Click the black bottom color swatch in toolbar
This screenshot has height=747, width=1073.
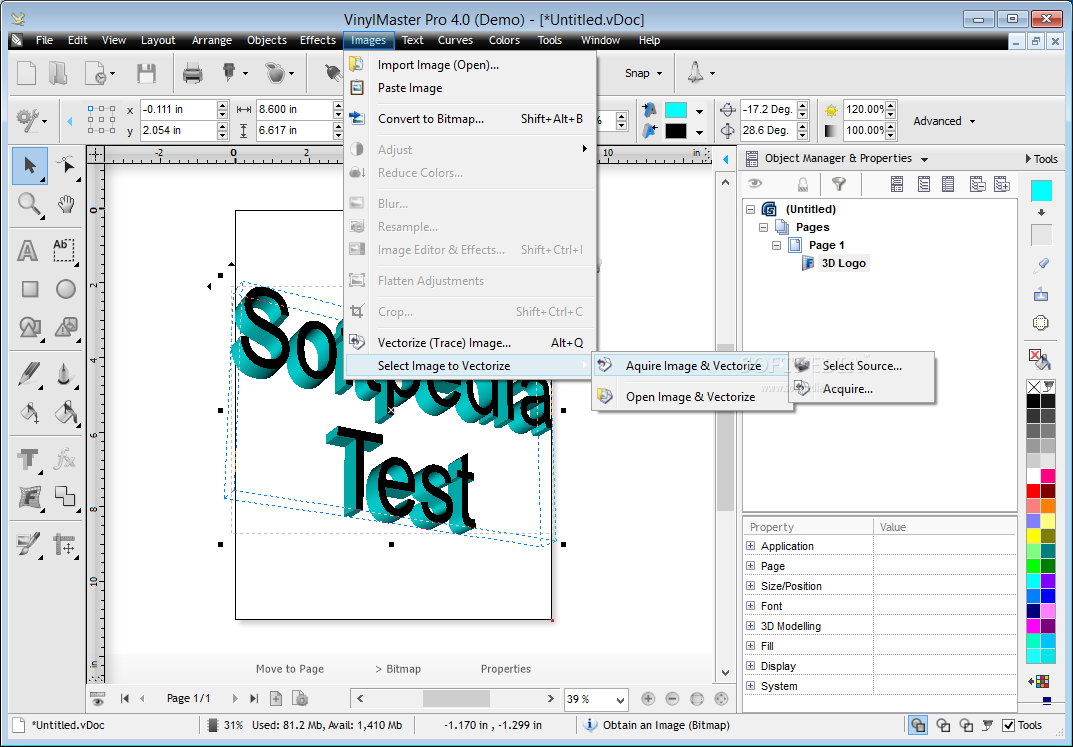point(675,131)
